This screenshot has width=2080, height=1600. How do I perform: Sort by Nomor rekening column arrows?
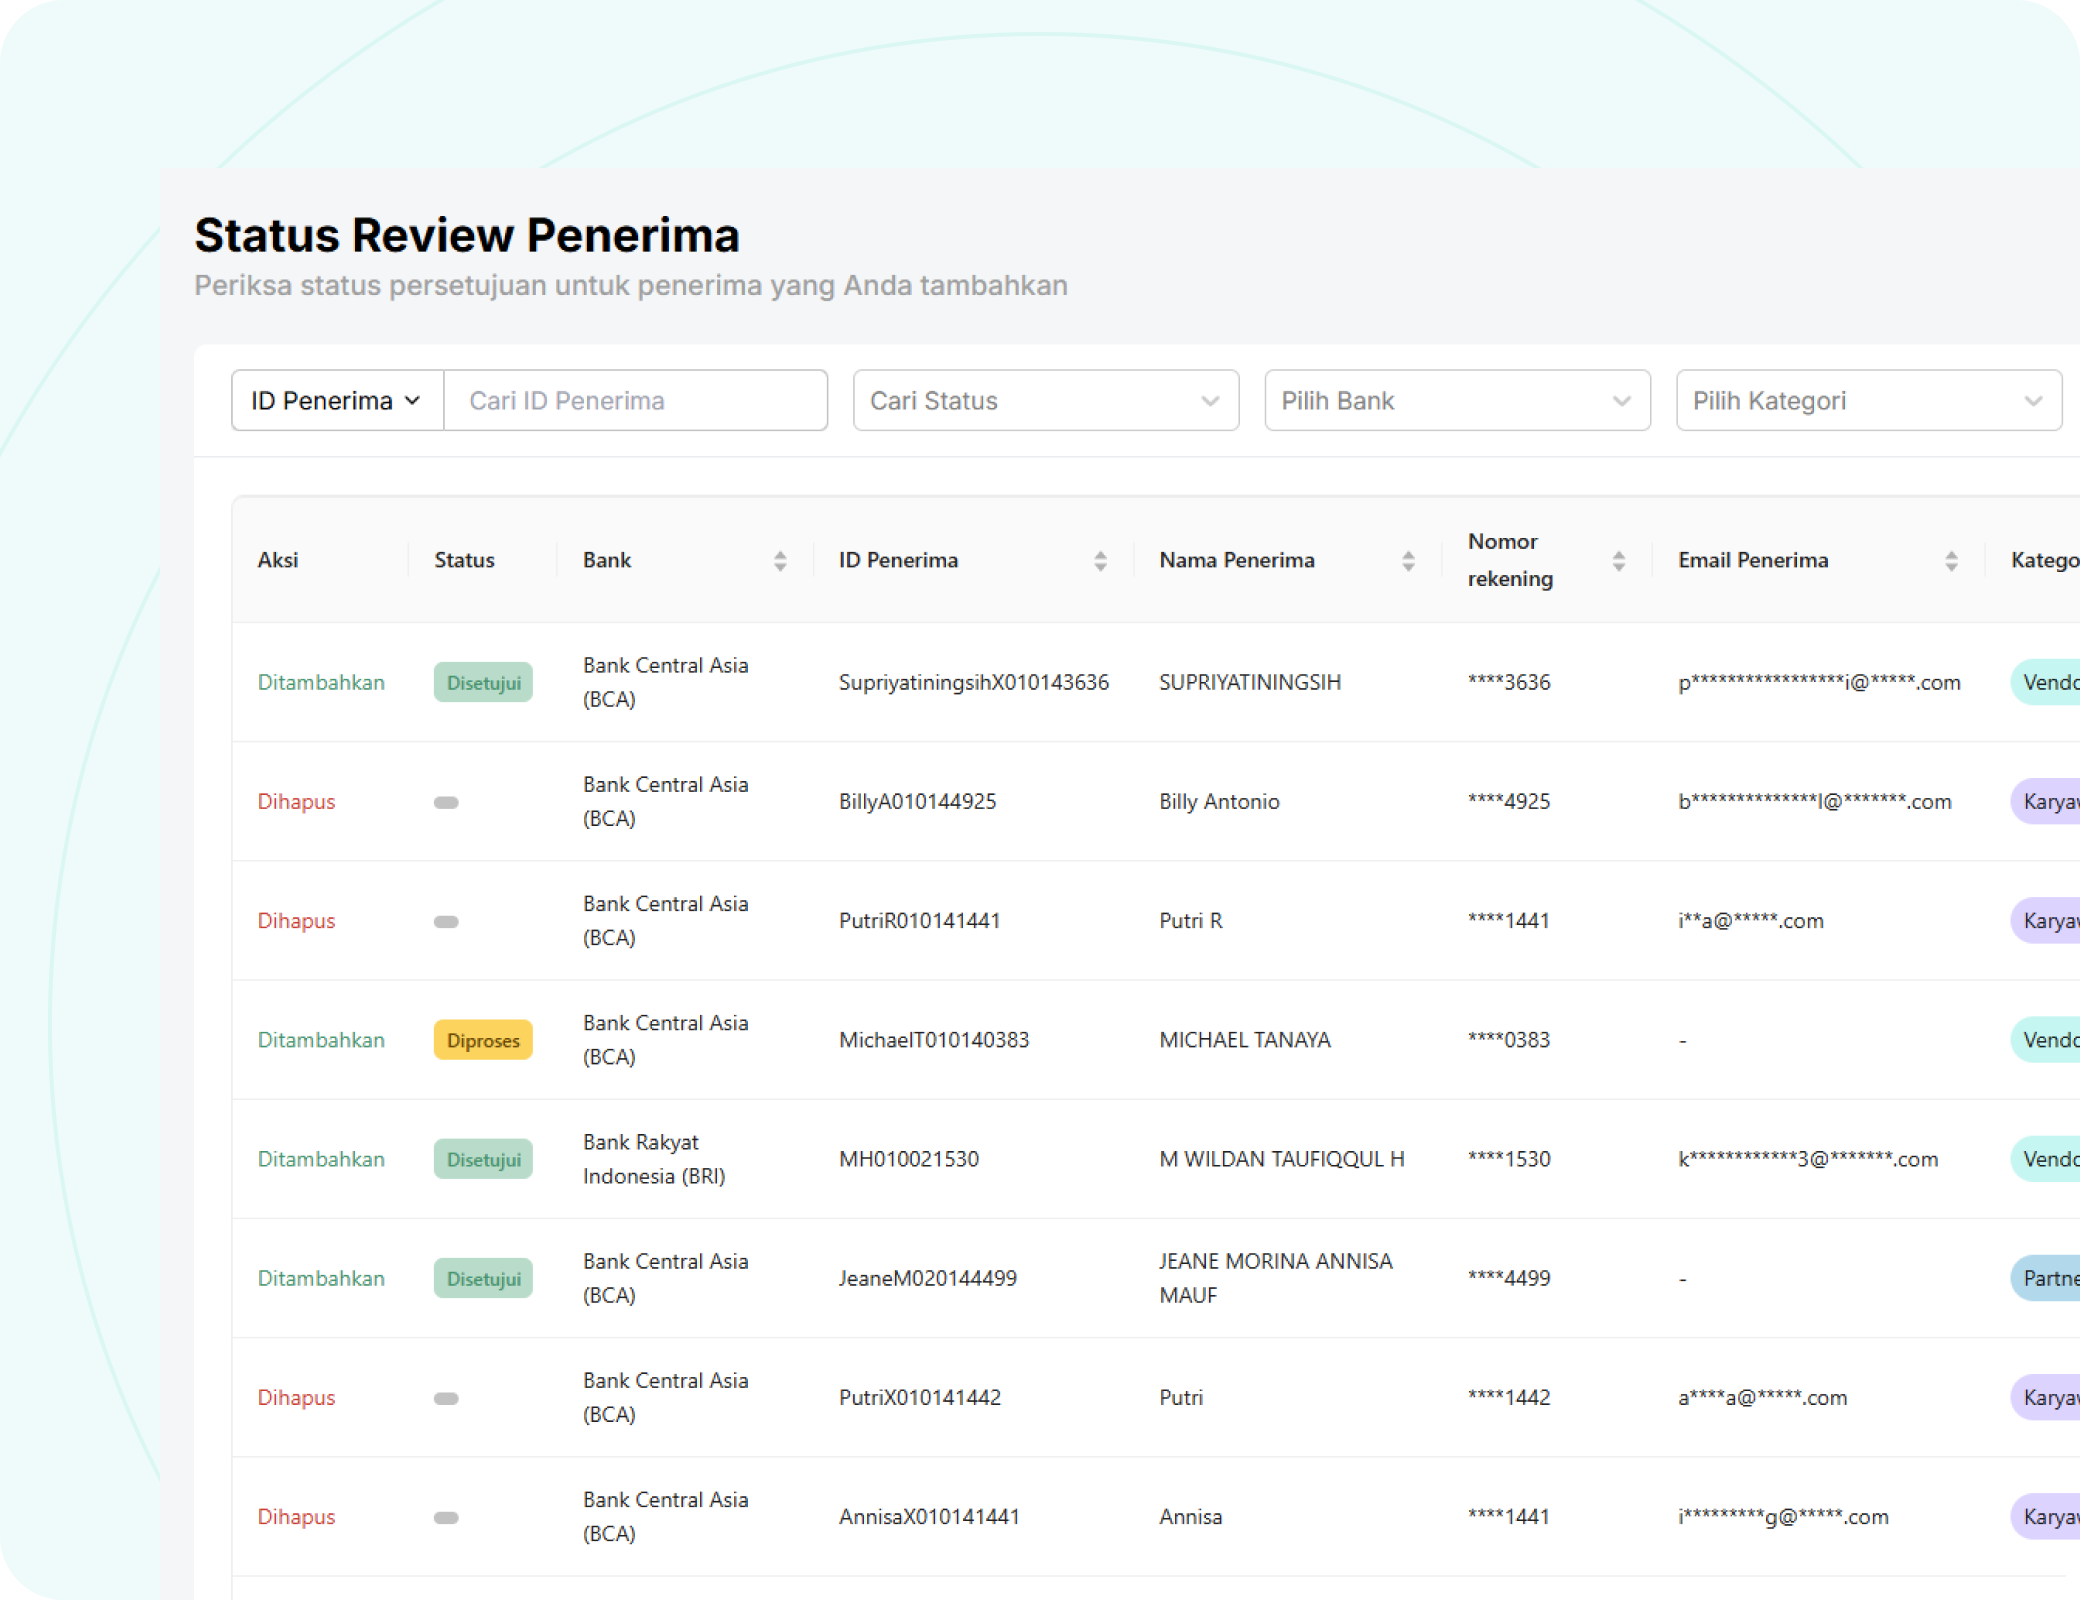pyautogui.click(x=1618, y=561)
